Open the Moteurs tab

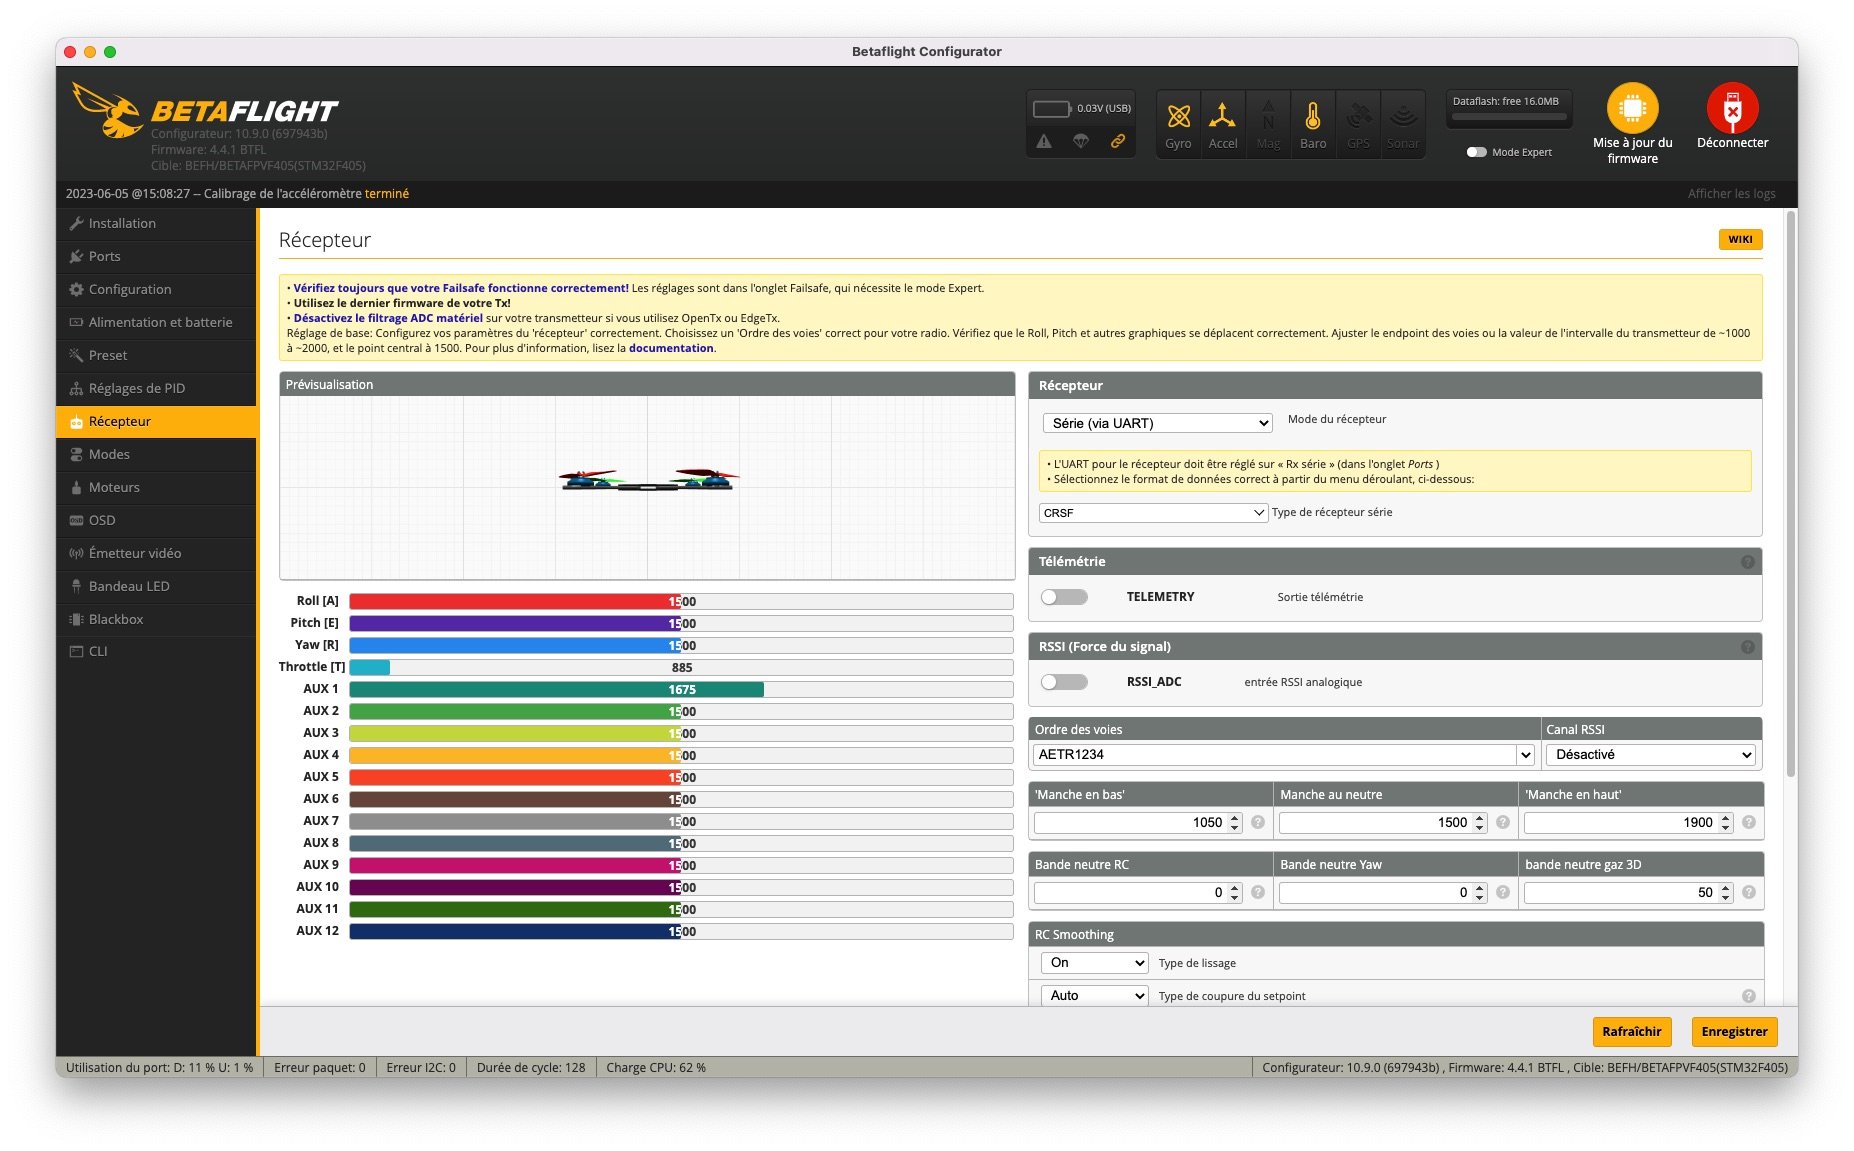pyautogui.click(x=156, y=488)
